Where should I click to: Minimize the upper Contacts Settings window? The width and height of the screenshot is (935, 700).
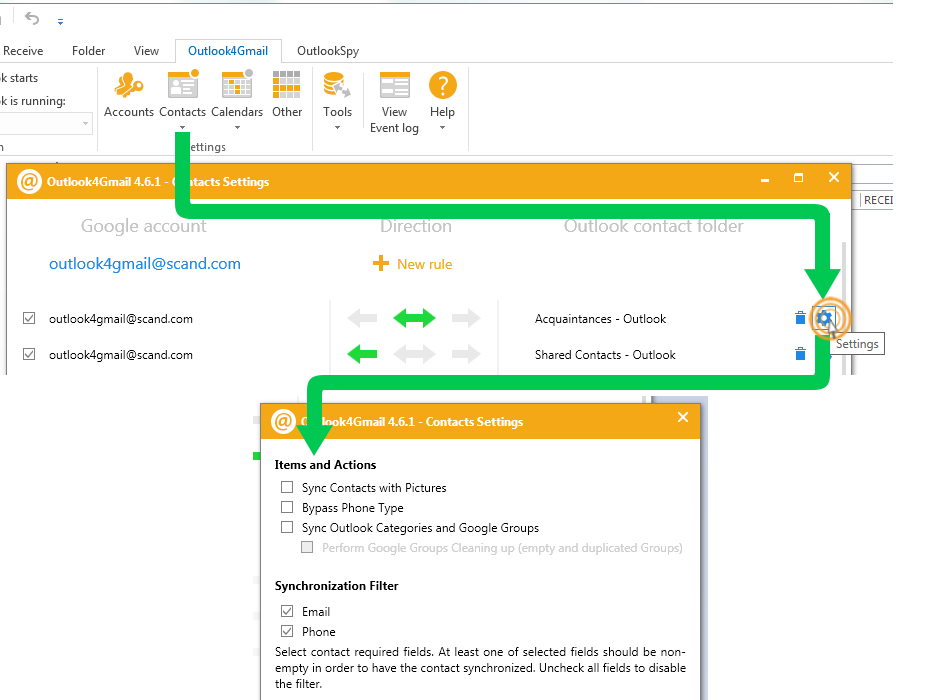click(764, 179)
